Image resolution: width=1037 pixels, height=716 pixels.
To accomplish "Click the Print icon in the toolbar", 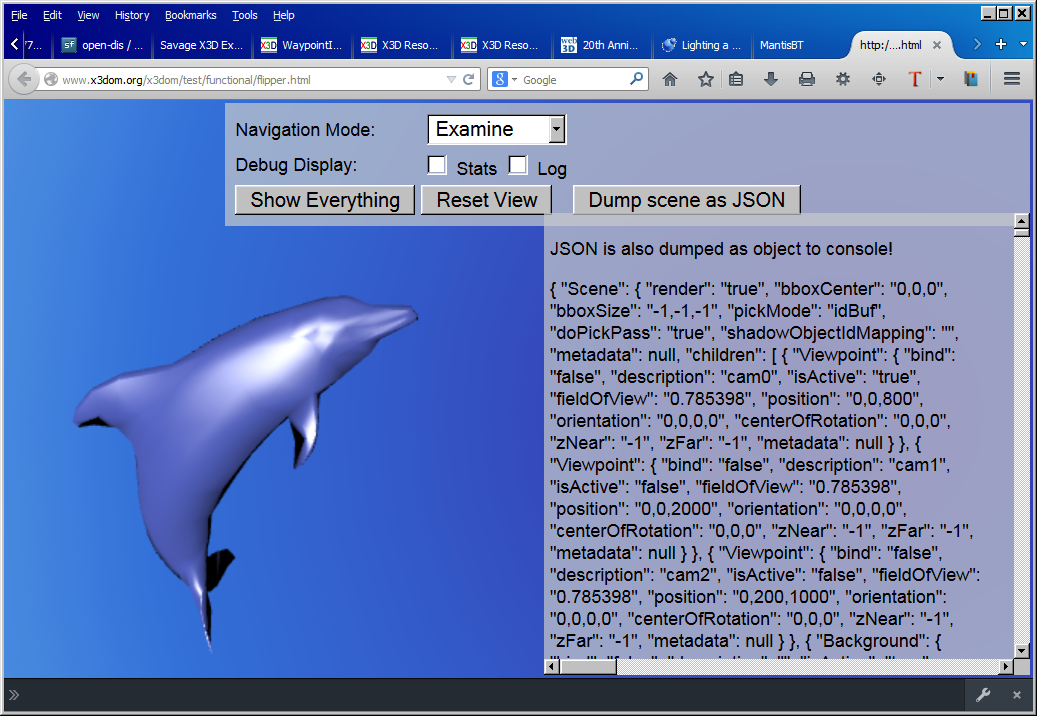I will [807, 79].
